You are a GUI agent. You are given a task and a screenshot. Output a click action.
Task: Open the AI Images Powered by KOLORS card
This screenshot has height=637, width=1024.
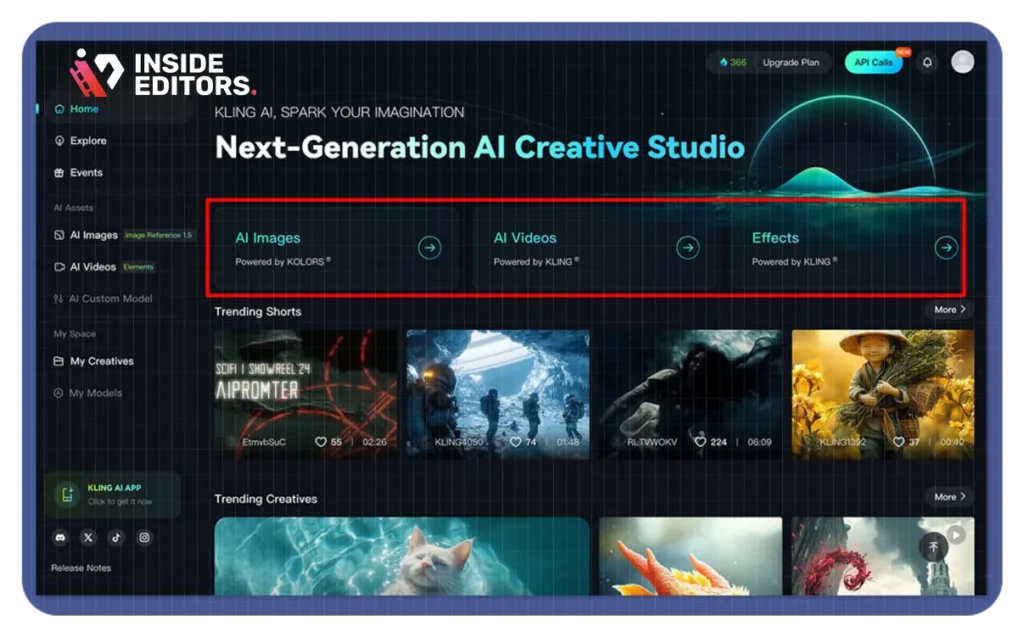[x=336, y=248]
